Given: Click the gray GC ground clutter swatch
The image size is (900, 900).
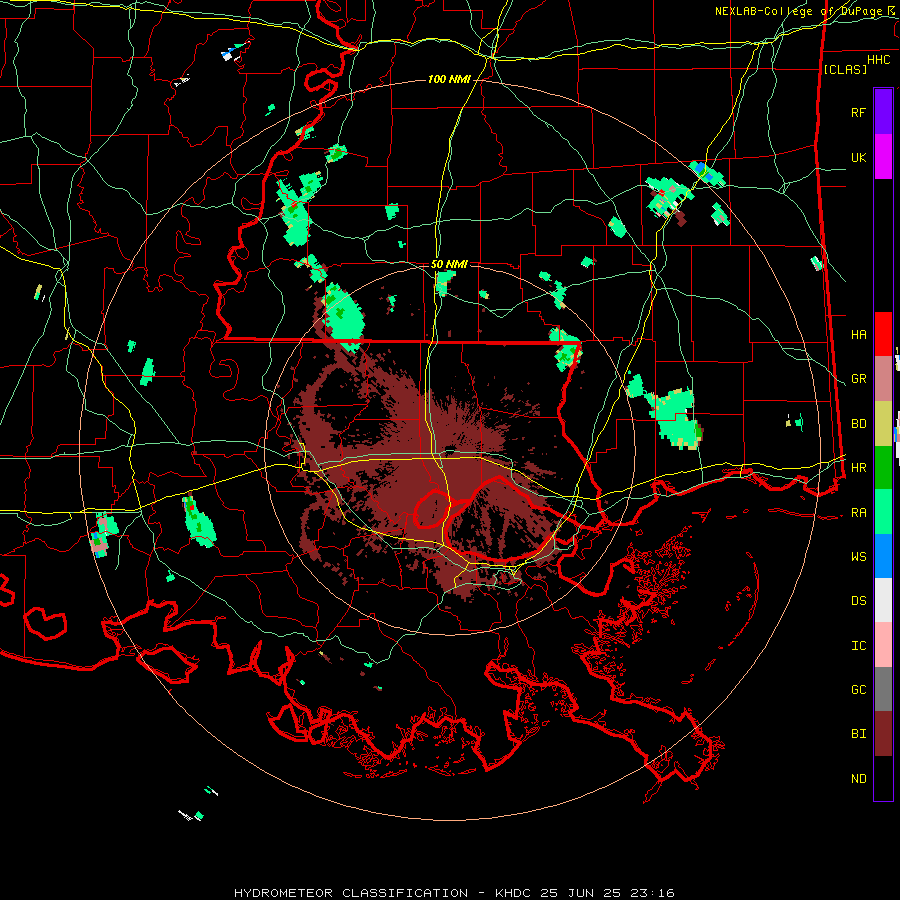Looking at the screenshot, I should pos(883,689).
